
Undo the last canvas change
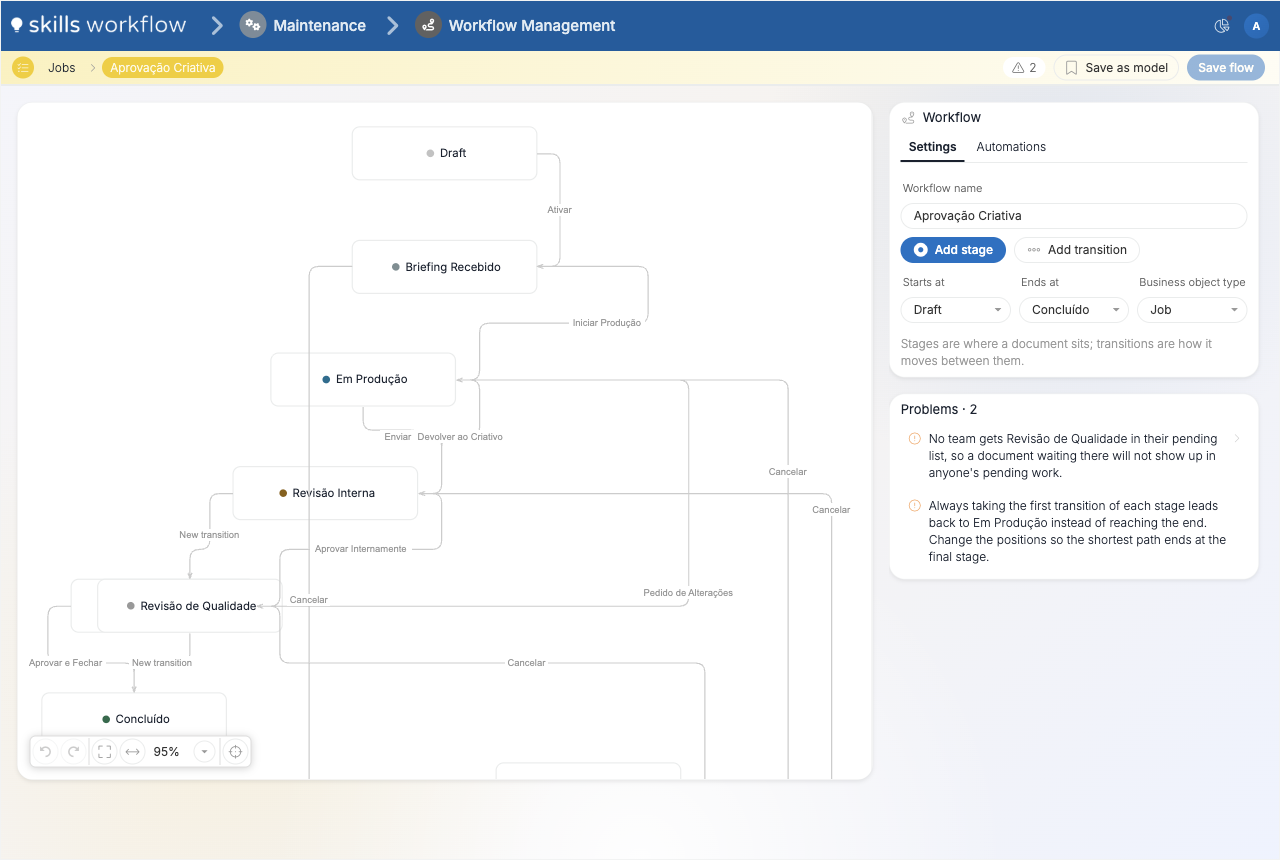click(45, 752)
